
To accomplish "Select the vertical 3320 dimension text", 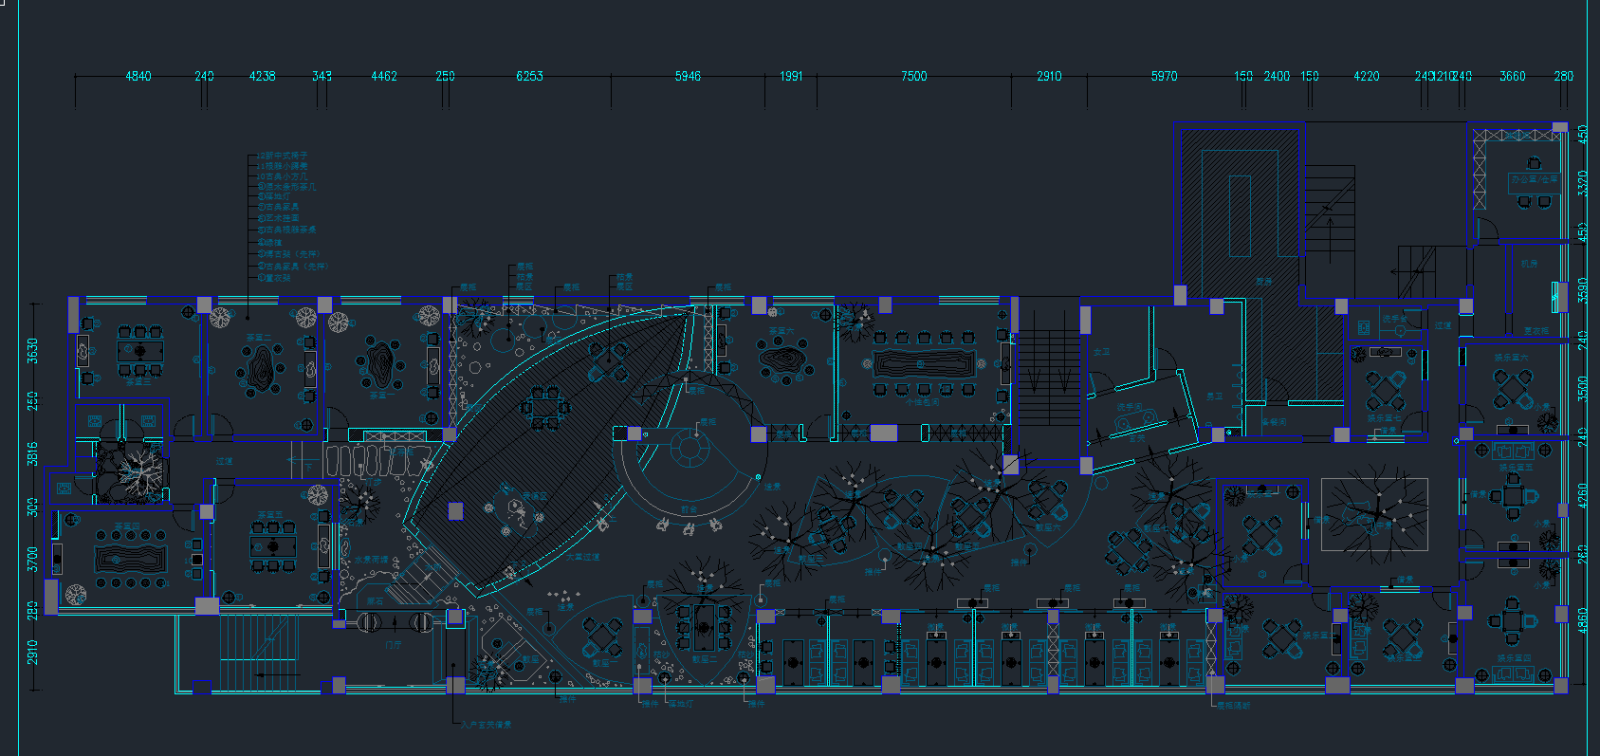I will click(1582, 184).
